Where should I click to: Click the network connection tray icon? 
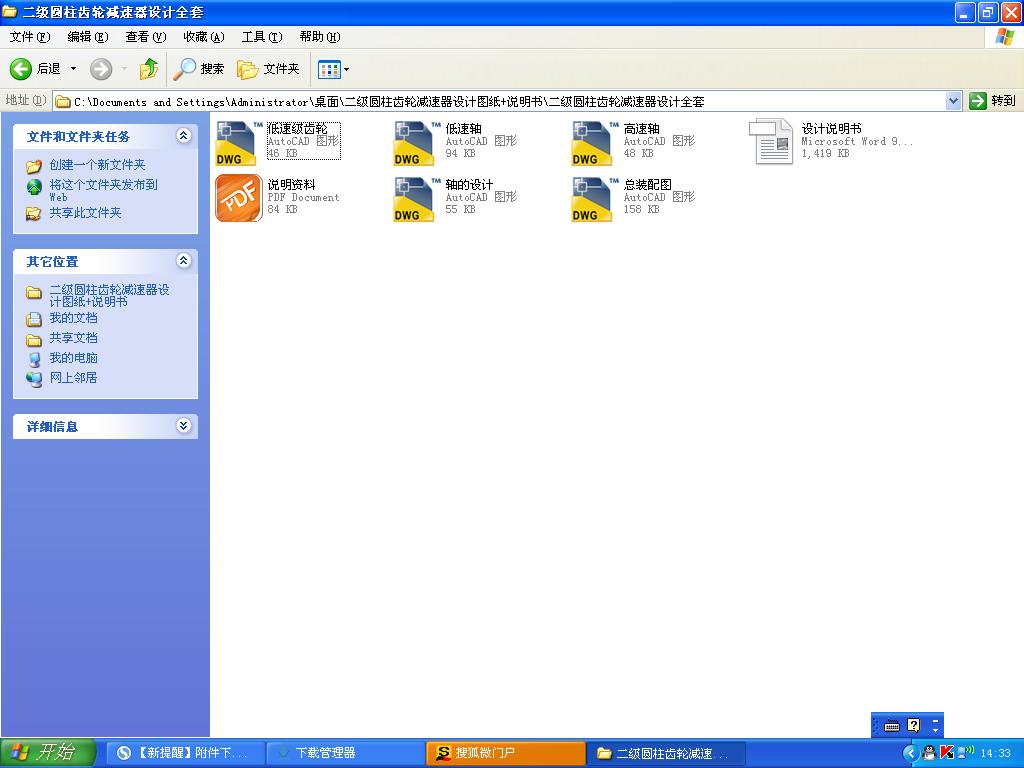pyautogui.click(x=965, y=752)
